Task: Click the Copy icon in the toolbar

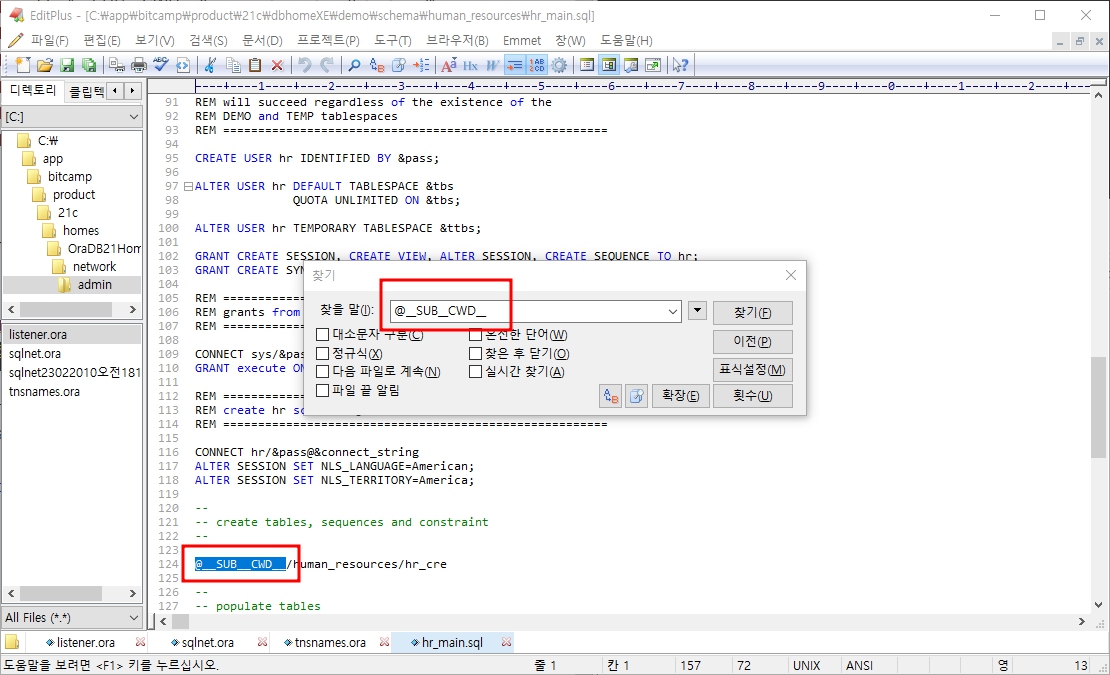Action: click(x=233, y=65)
